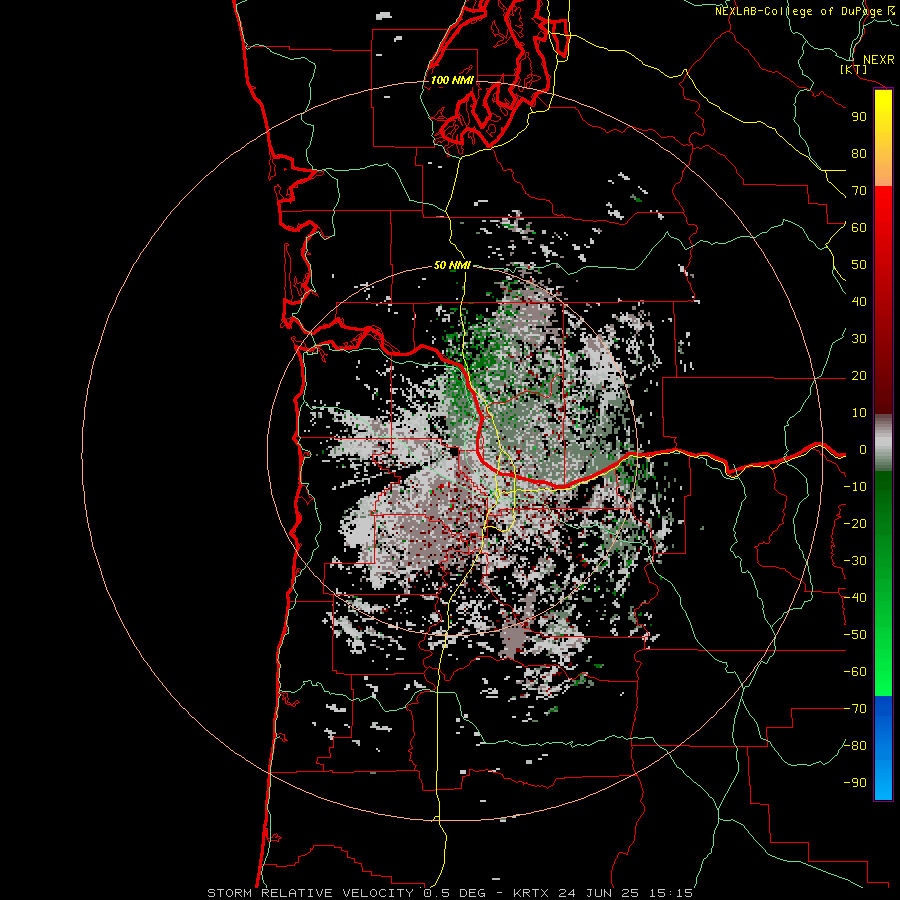Click the positive 10 value on the velocity scale
This screenshot has width=900, height=900.
(x=859, y=413)
